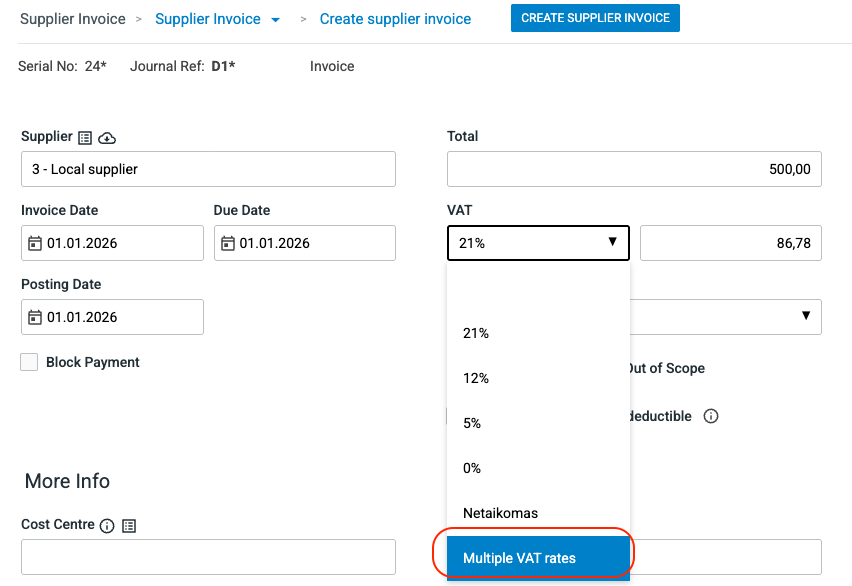Open the Due Date calendar icon
This screenshot has width=852, height=586.
(x=228, y=243)
